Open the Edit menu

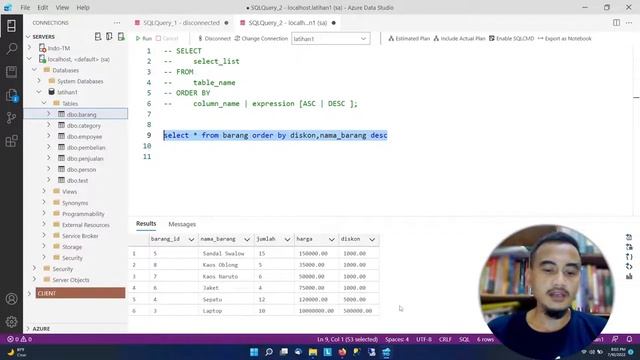tap(42, 7)
